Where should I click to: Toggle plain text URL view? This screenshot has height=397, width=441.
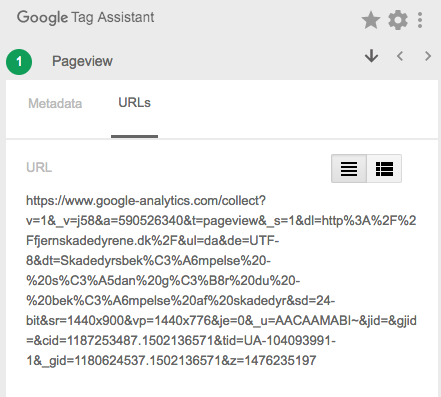(349, 168)
